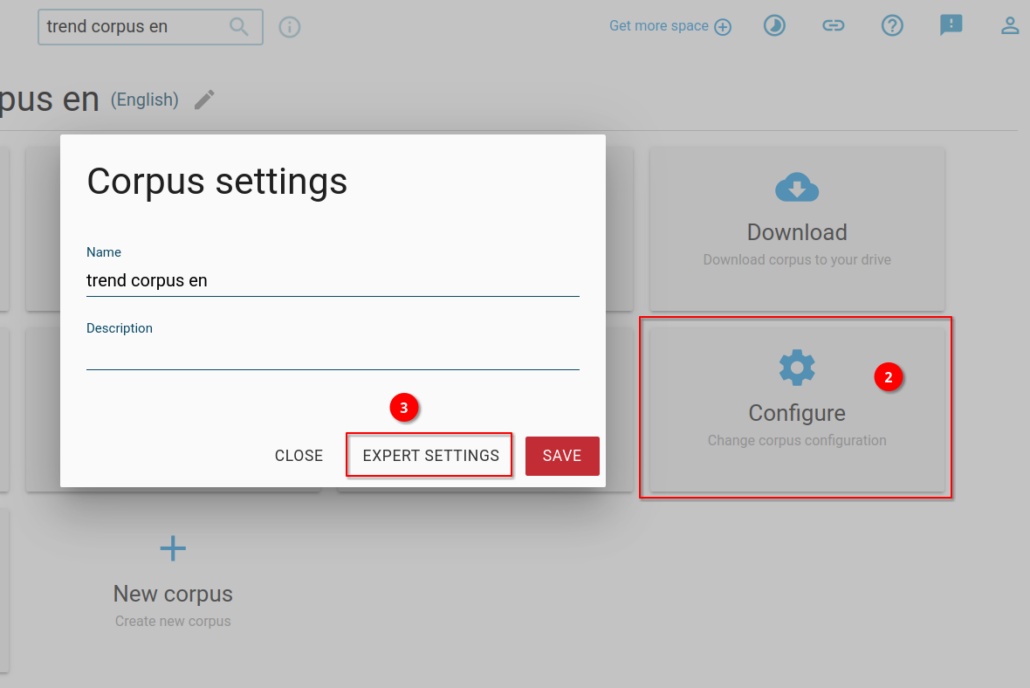Click the New corpus plus icon
The width and height of the screenshot is (1030, 688).
(x=173, y=548)
